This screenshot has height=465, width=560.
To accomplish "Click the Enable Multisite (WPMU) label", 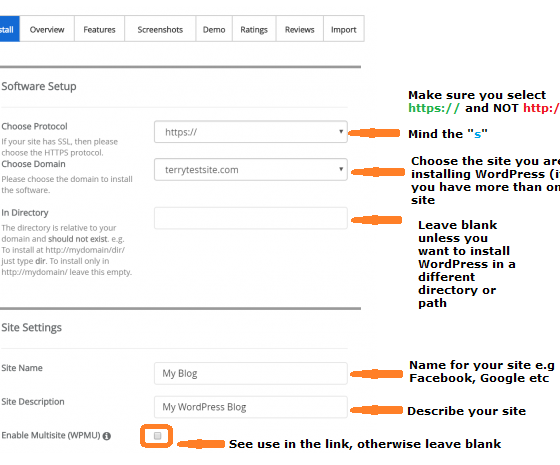I will click(51, 435).
